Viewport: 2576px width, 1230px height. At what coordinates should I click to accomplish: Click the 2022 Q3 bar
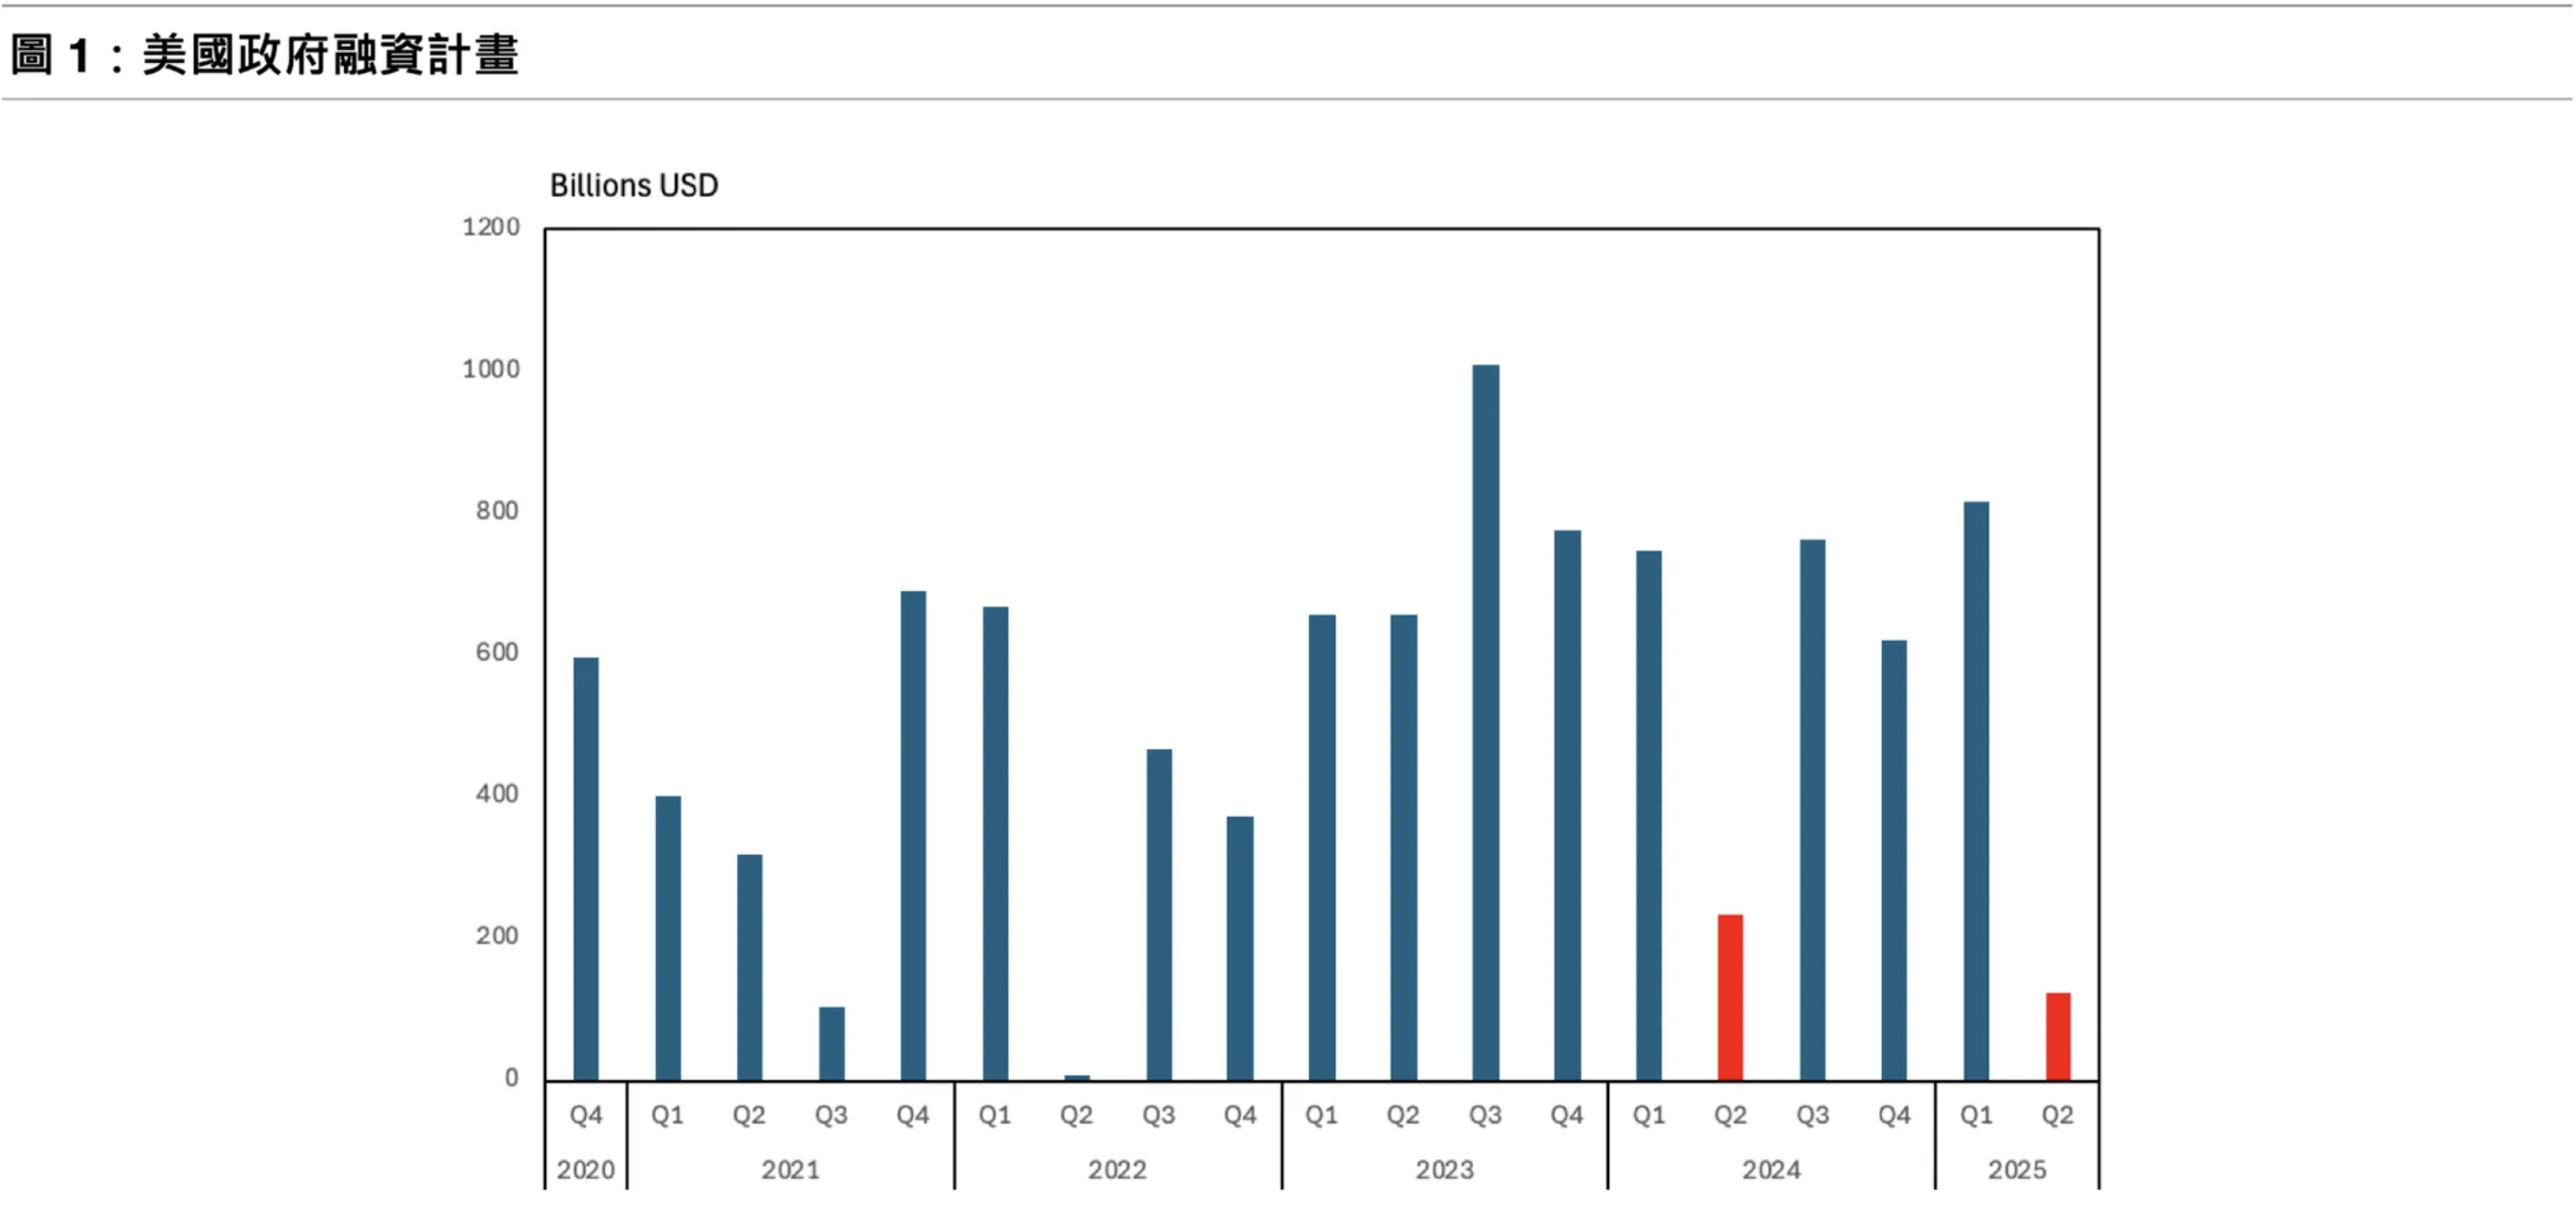(1158, 913)
